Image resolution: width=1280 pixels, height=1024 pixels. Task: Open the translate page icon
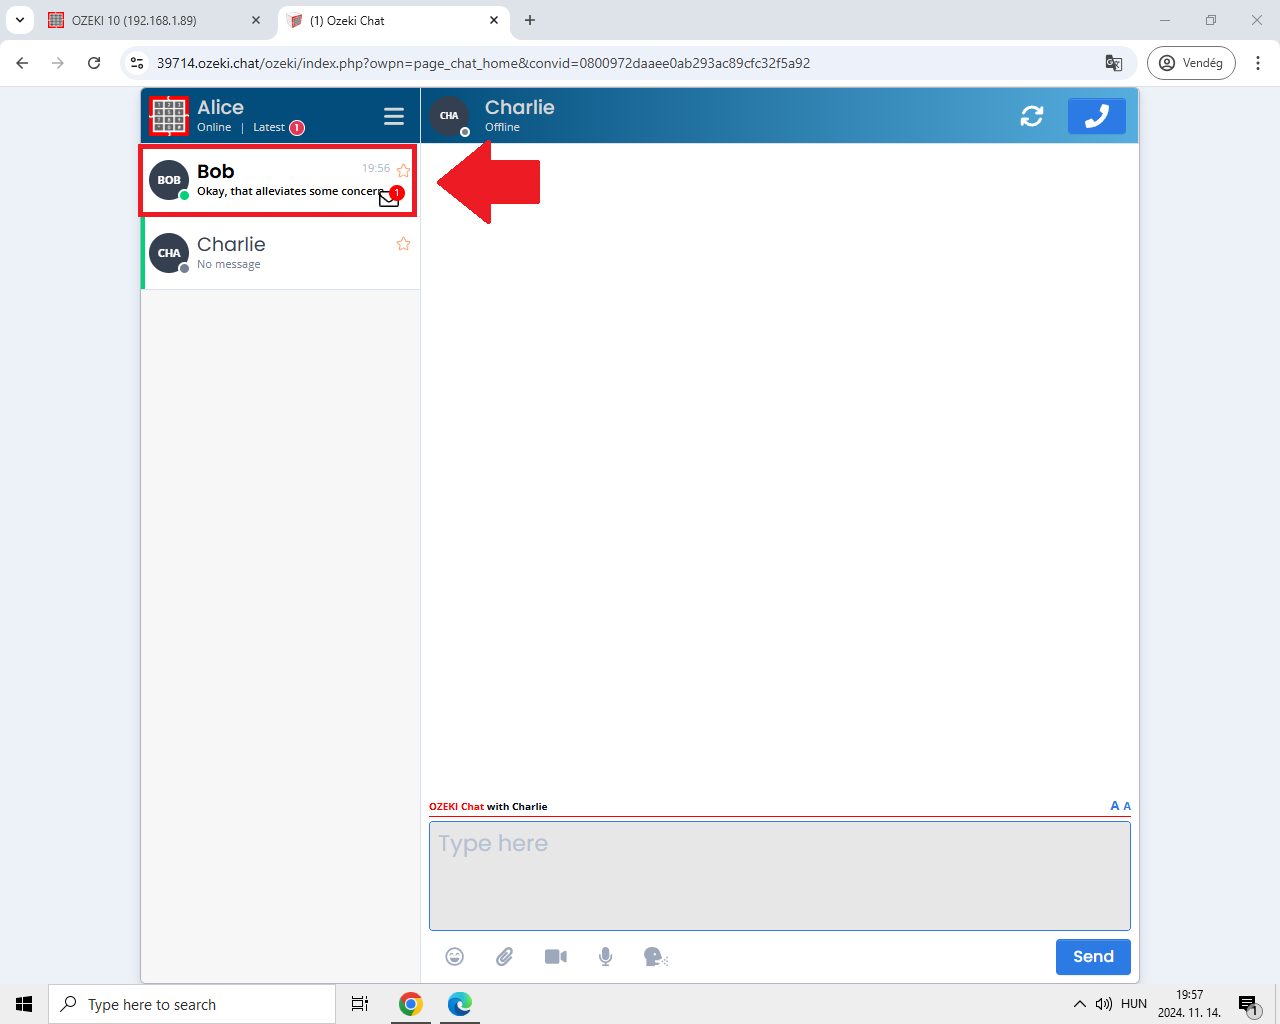[1114, 63]
